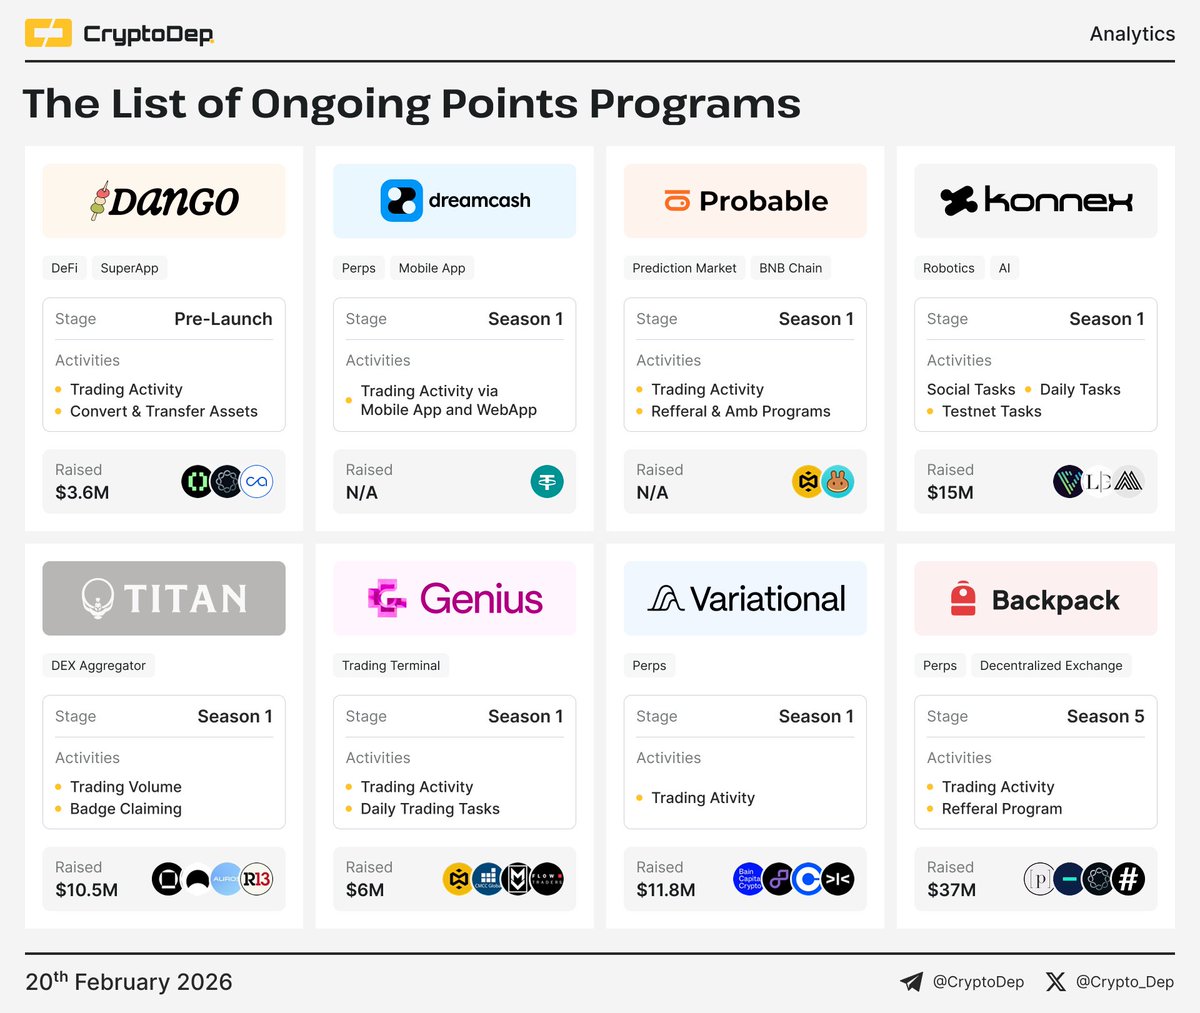The height and width of the screenshot is (1013, 1200).
Task: Click Testnet Tasks under Konnex
Action: (x=992, y=411)
